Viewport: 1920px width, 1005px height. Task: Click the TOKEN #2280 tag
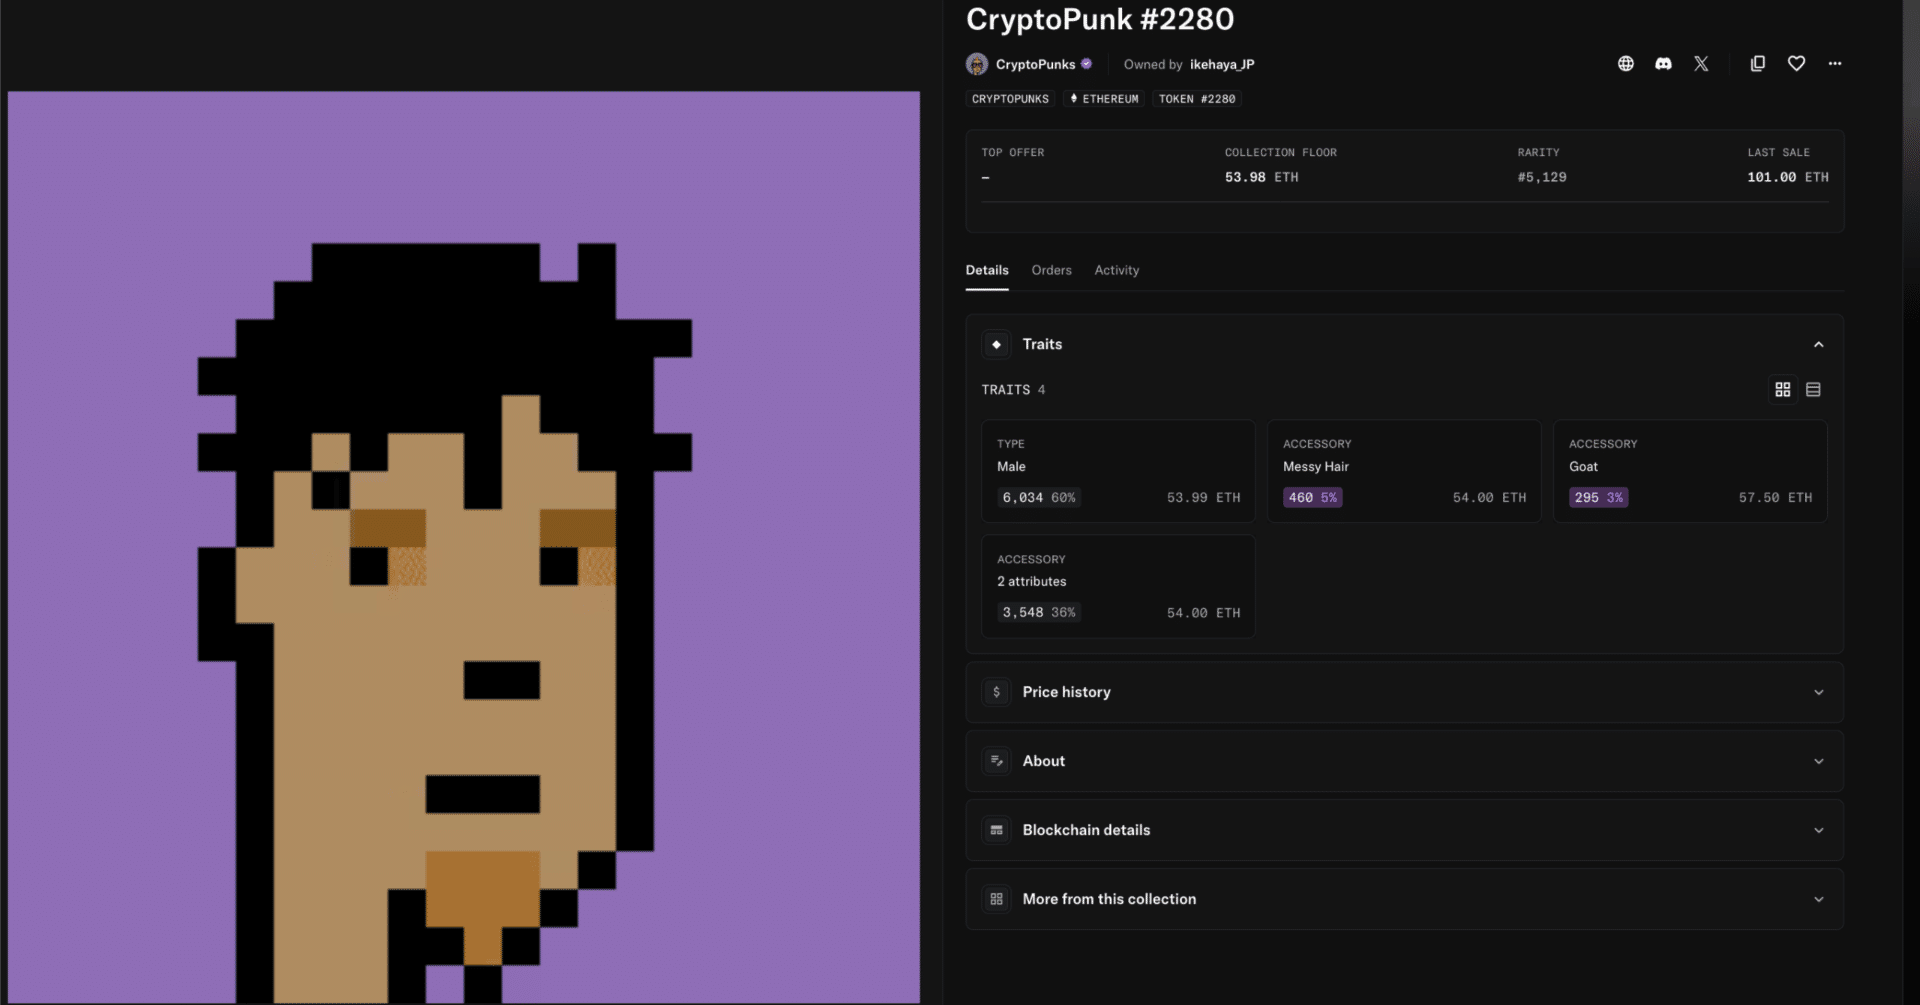1197,99
